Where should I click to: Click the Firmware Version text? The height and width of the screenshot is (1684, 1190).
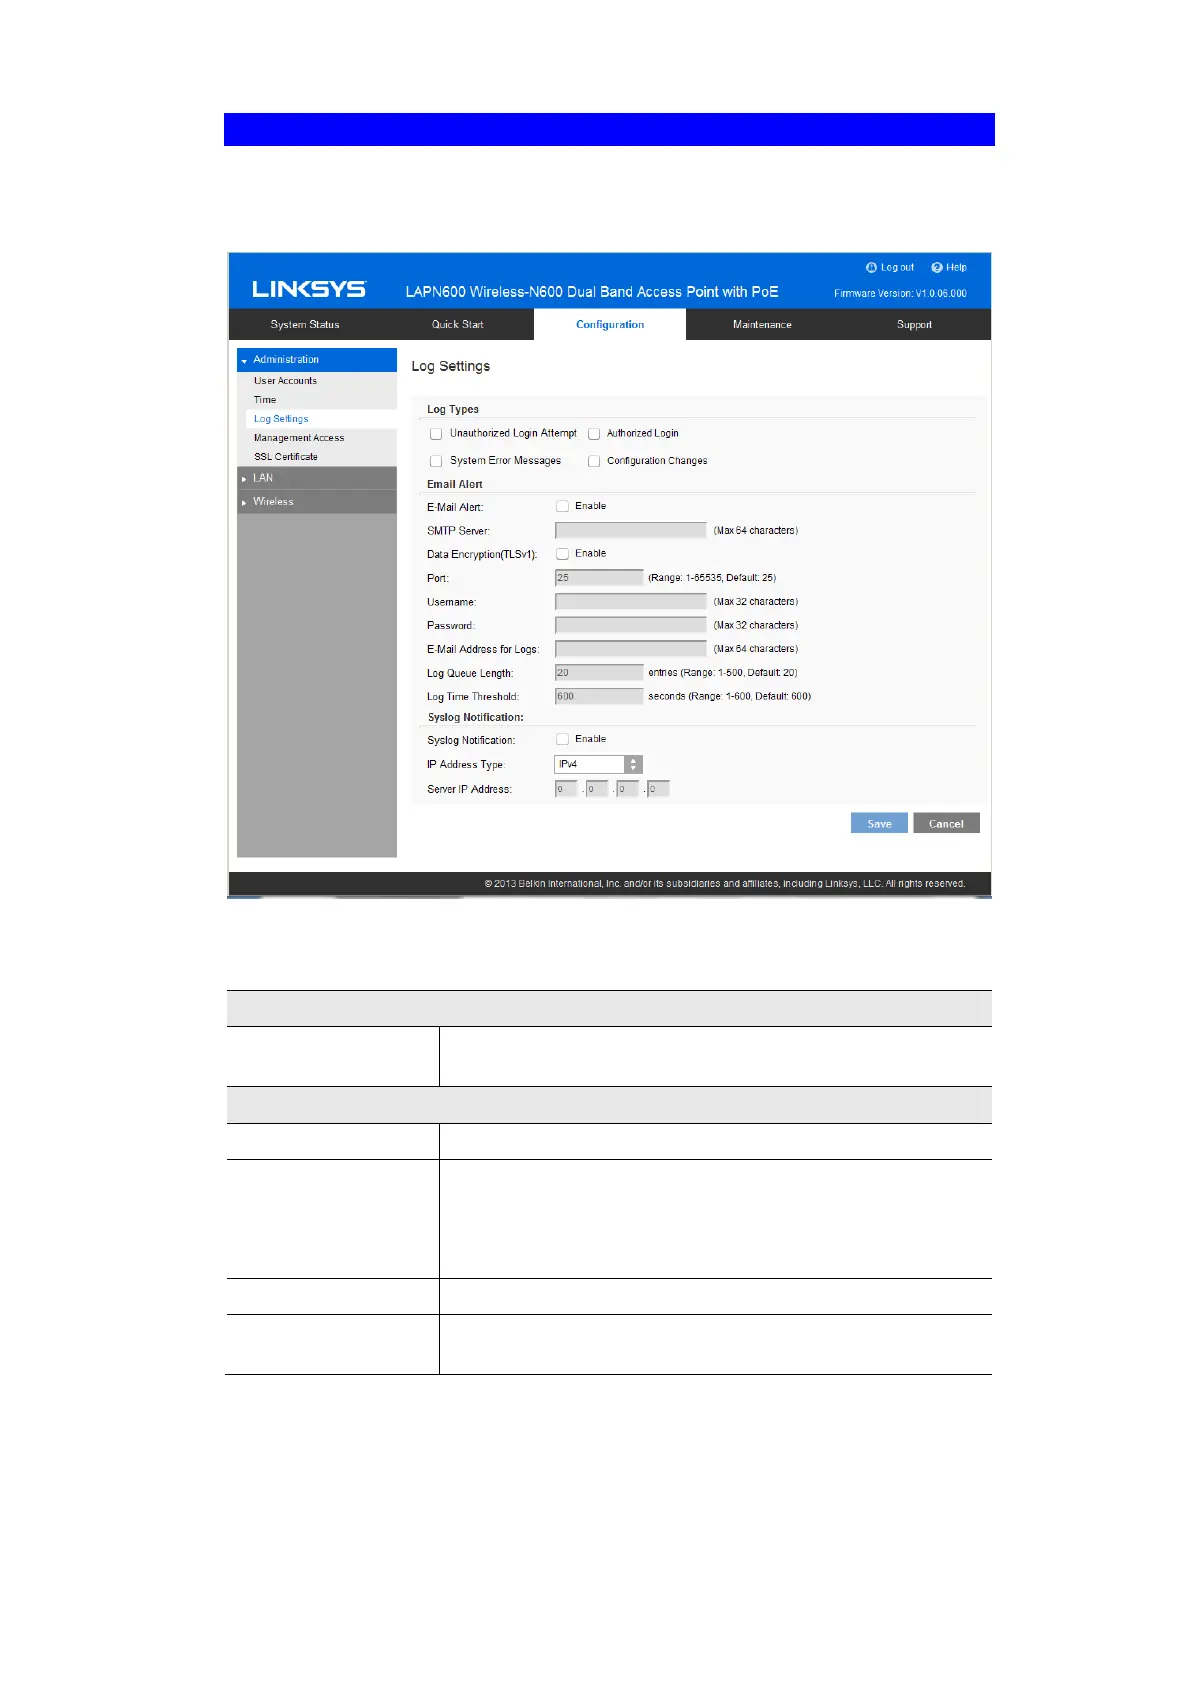(900, 294)
